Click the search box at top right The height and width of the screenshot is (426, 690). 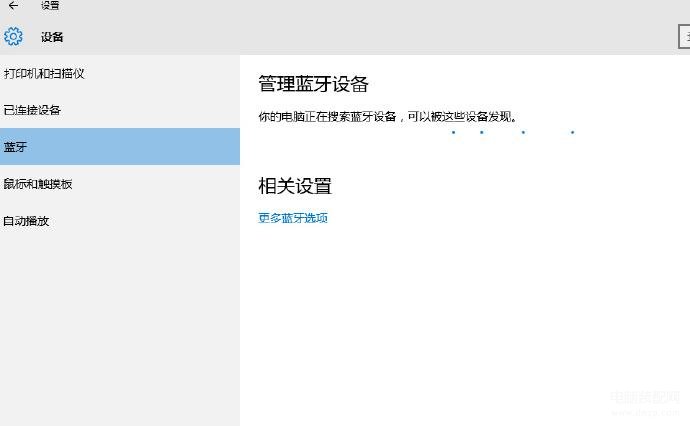tap(684, 37)
